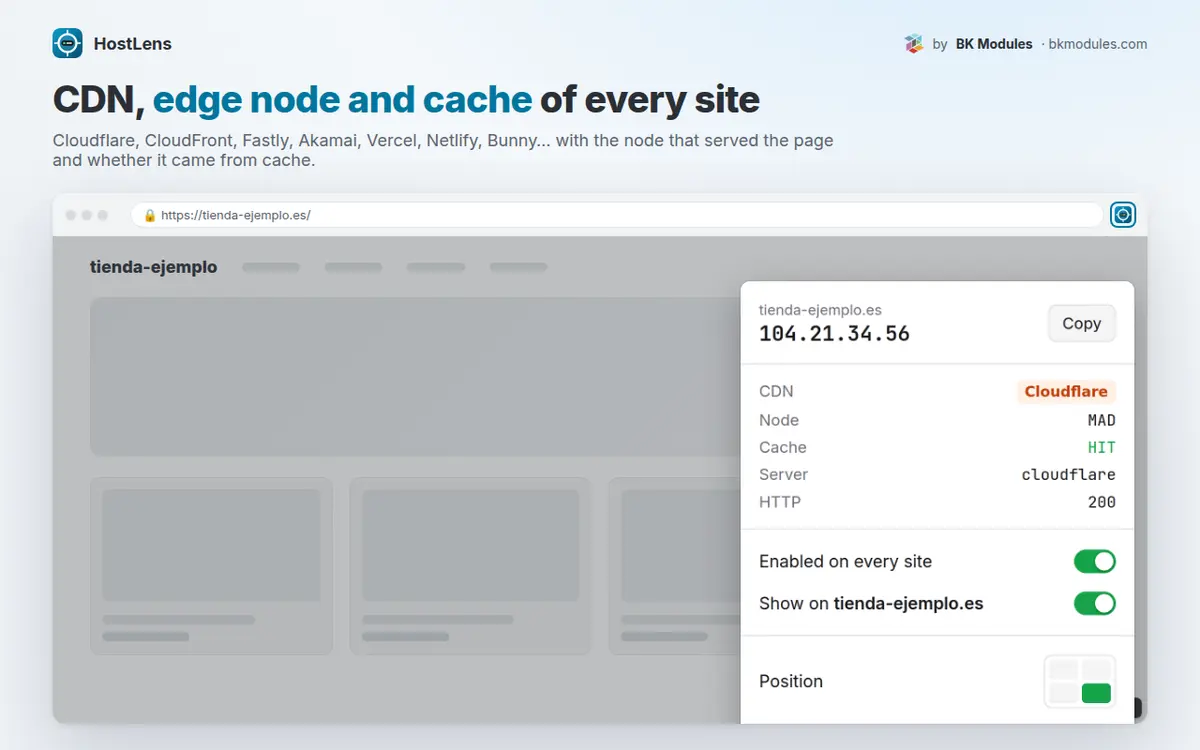Click the HostLens logo icon

68,43
